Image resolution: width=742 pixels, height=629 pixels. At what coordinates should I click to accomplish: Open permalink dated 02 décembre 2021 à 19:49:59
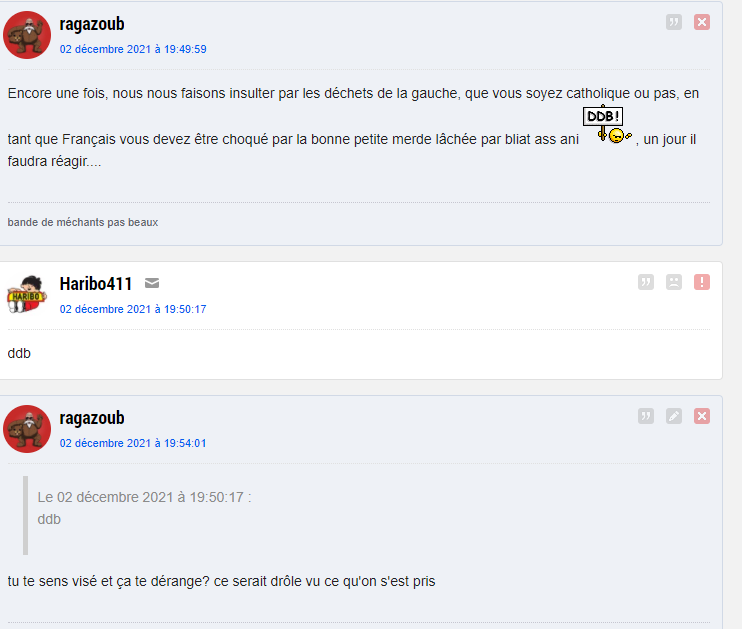[133, 49]
